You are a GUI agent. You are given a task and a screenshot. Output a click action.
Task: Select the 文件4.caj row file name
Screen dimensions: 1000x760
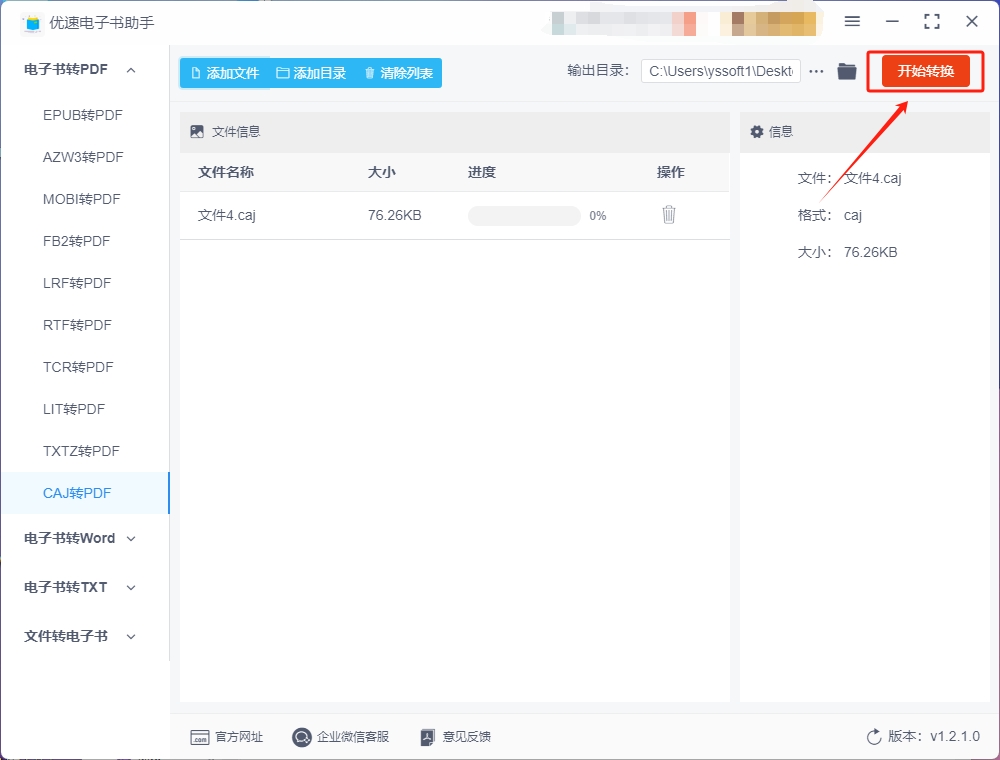(x=226, y=216)
